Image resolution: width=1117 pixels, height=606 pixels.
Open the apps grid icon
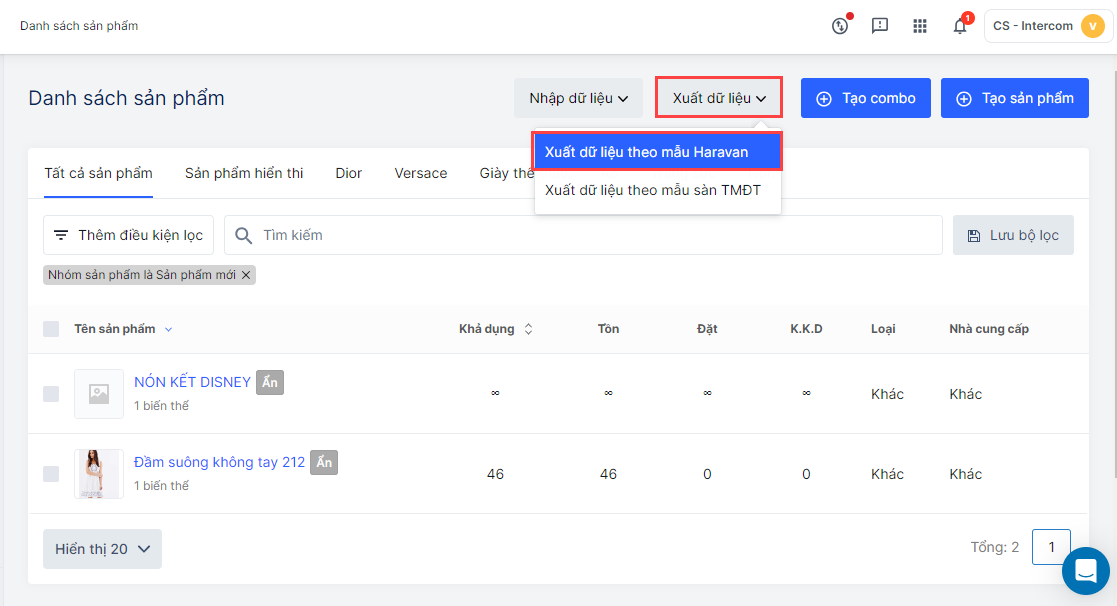920,26
